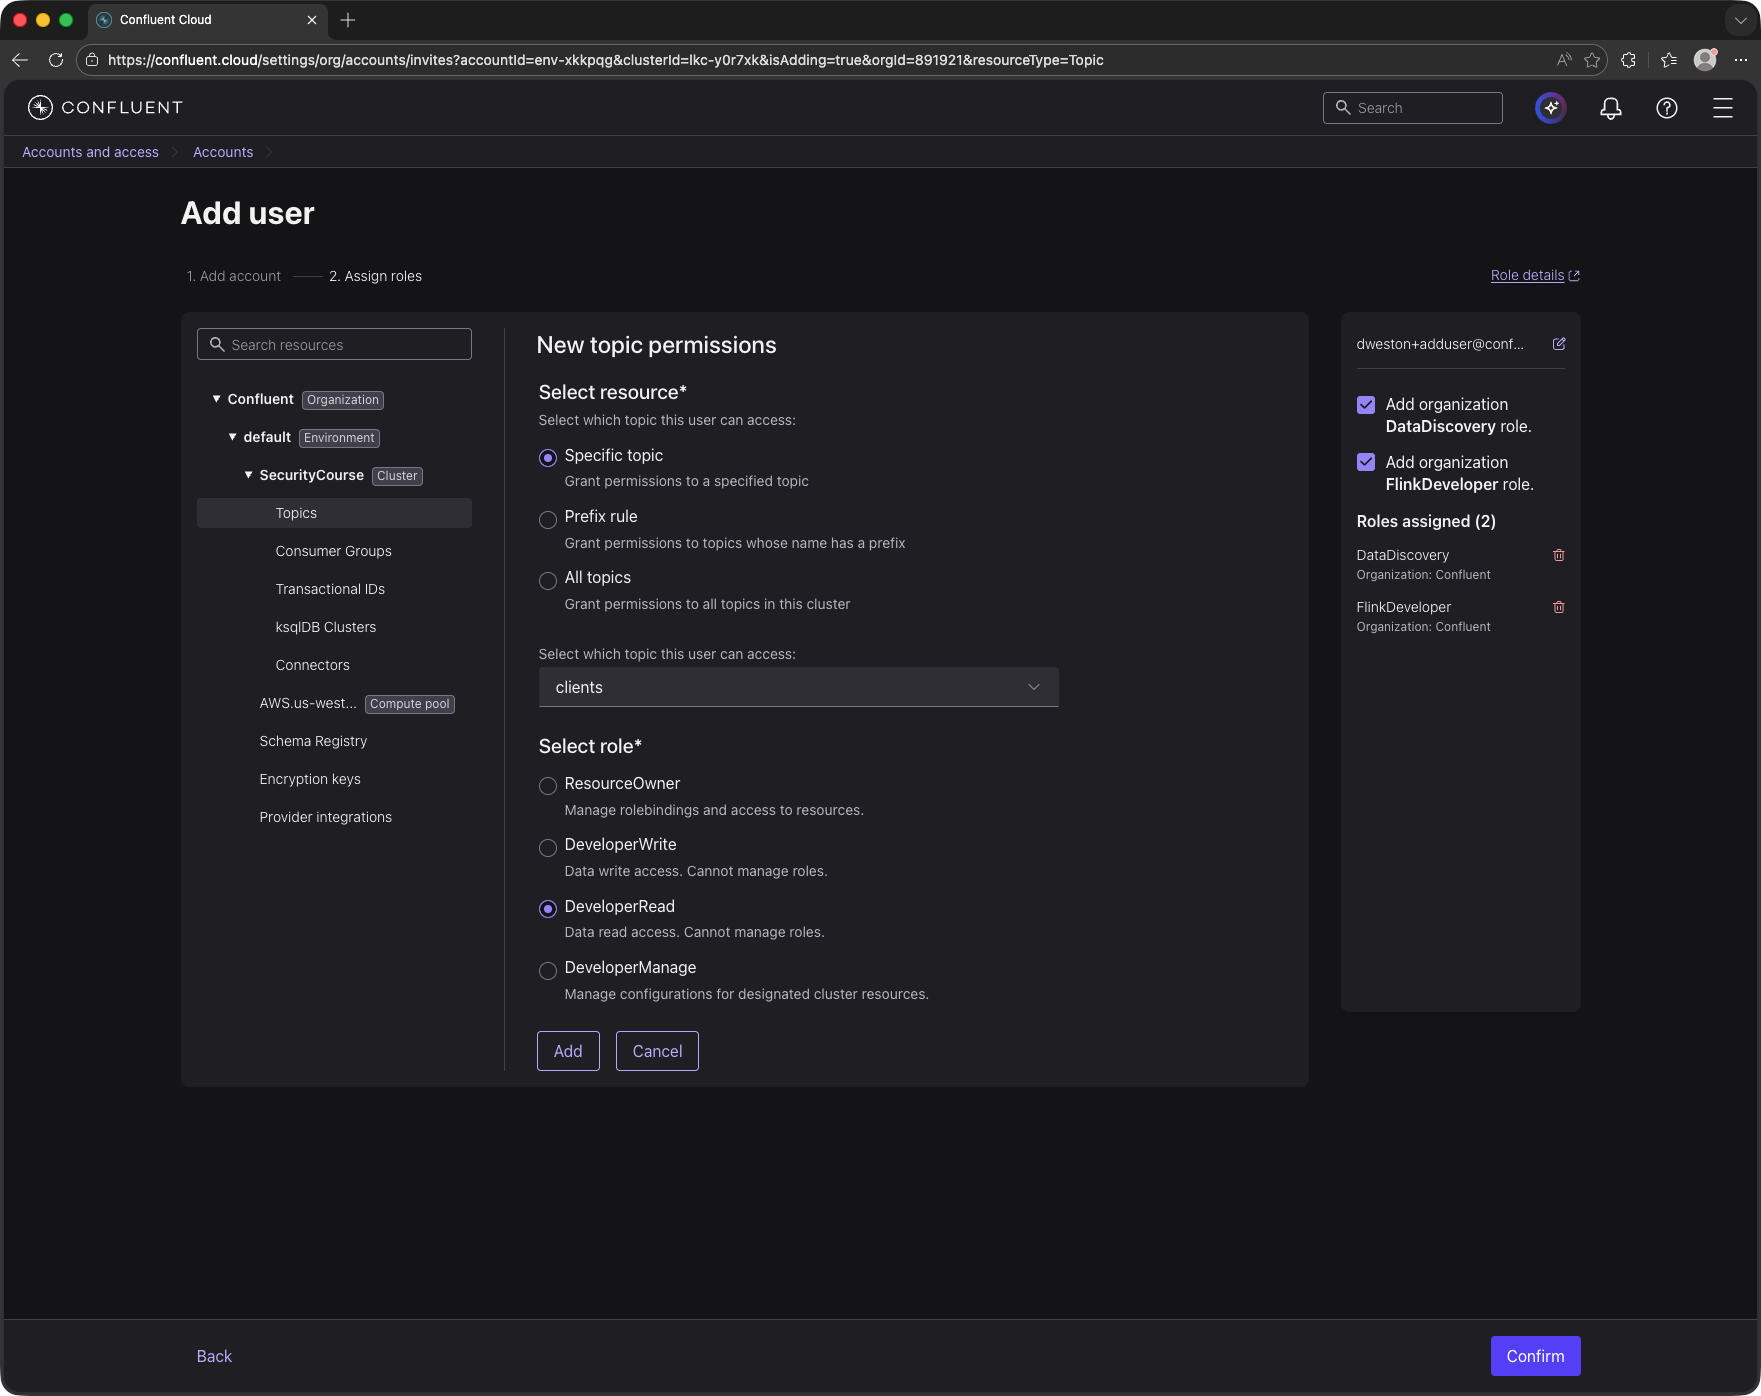Image resolution: width=1761 pixels, height=1396 pixels.
Task: Select the Specific topic radio button
Action: pyautogui.click(x=548, y=458)
